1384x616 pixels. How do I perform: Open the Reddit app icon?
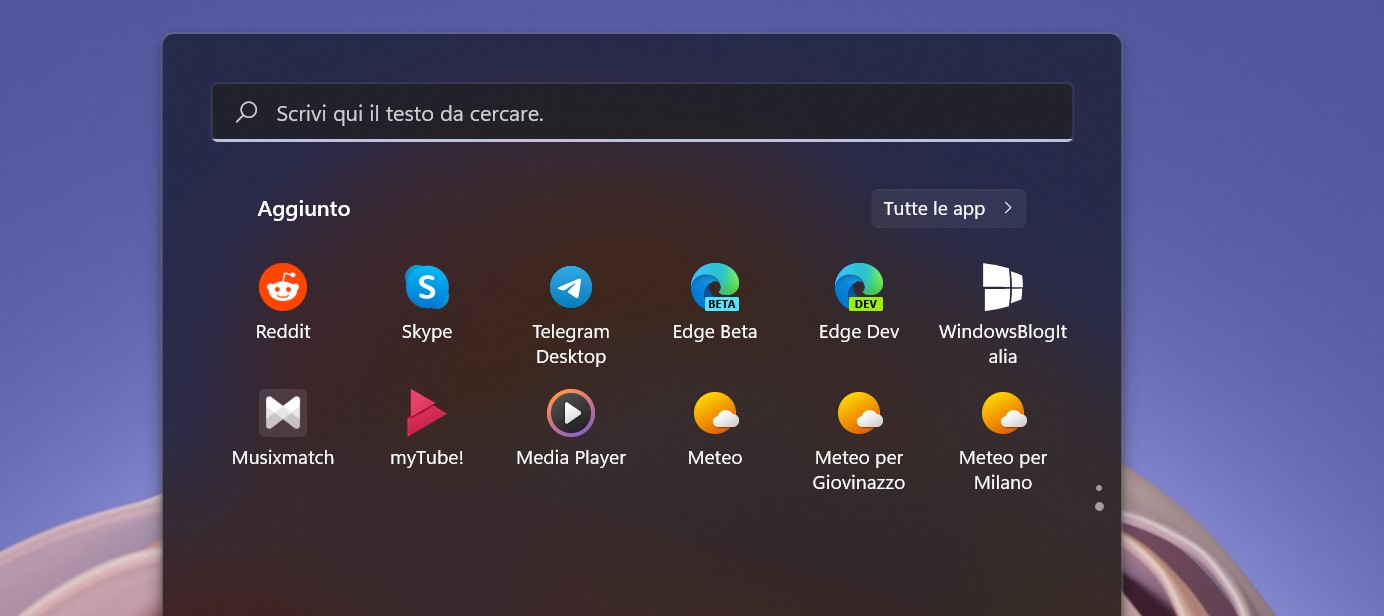[x=283, y=288]
